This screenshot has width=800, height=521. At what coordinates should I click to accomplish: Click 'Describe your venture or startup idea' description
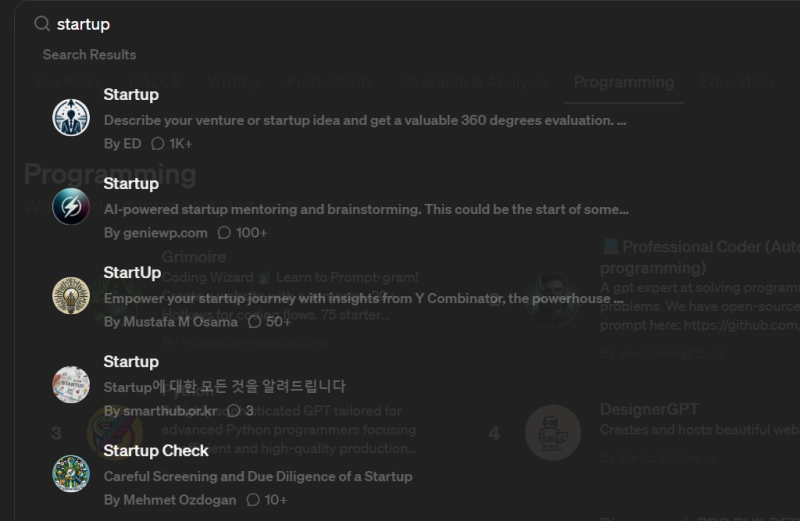point(365,120)
